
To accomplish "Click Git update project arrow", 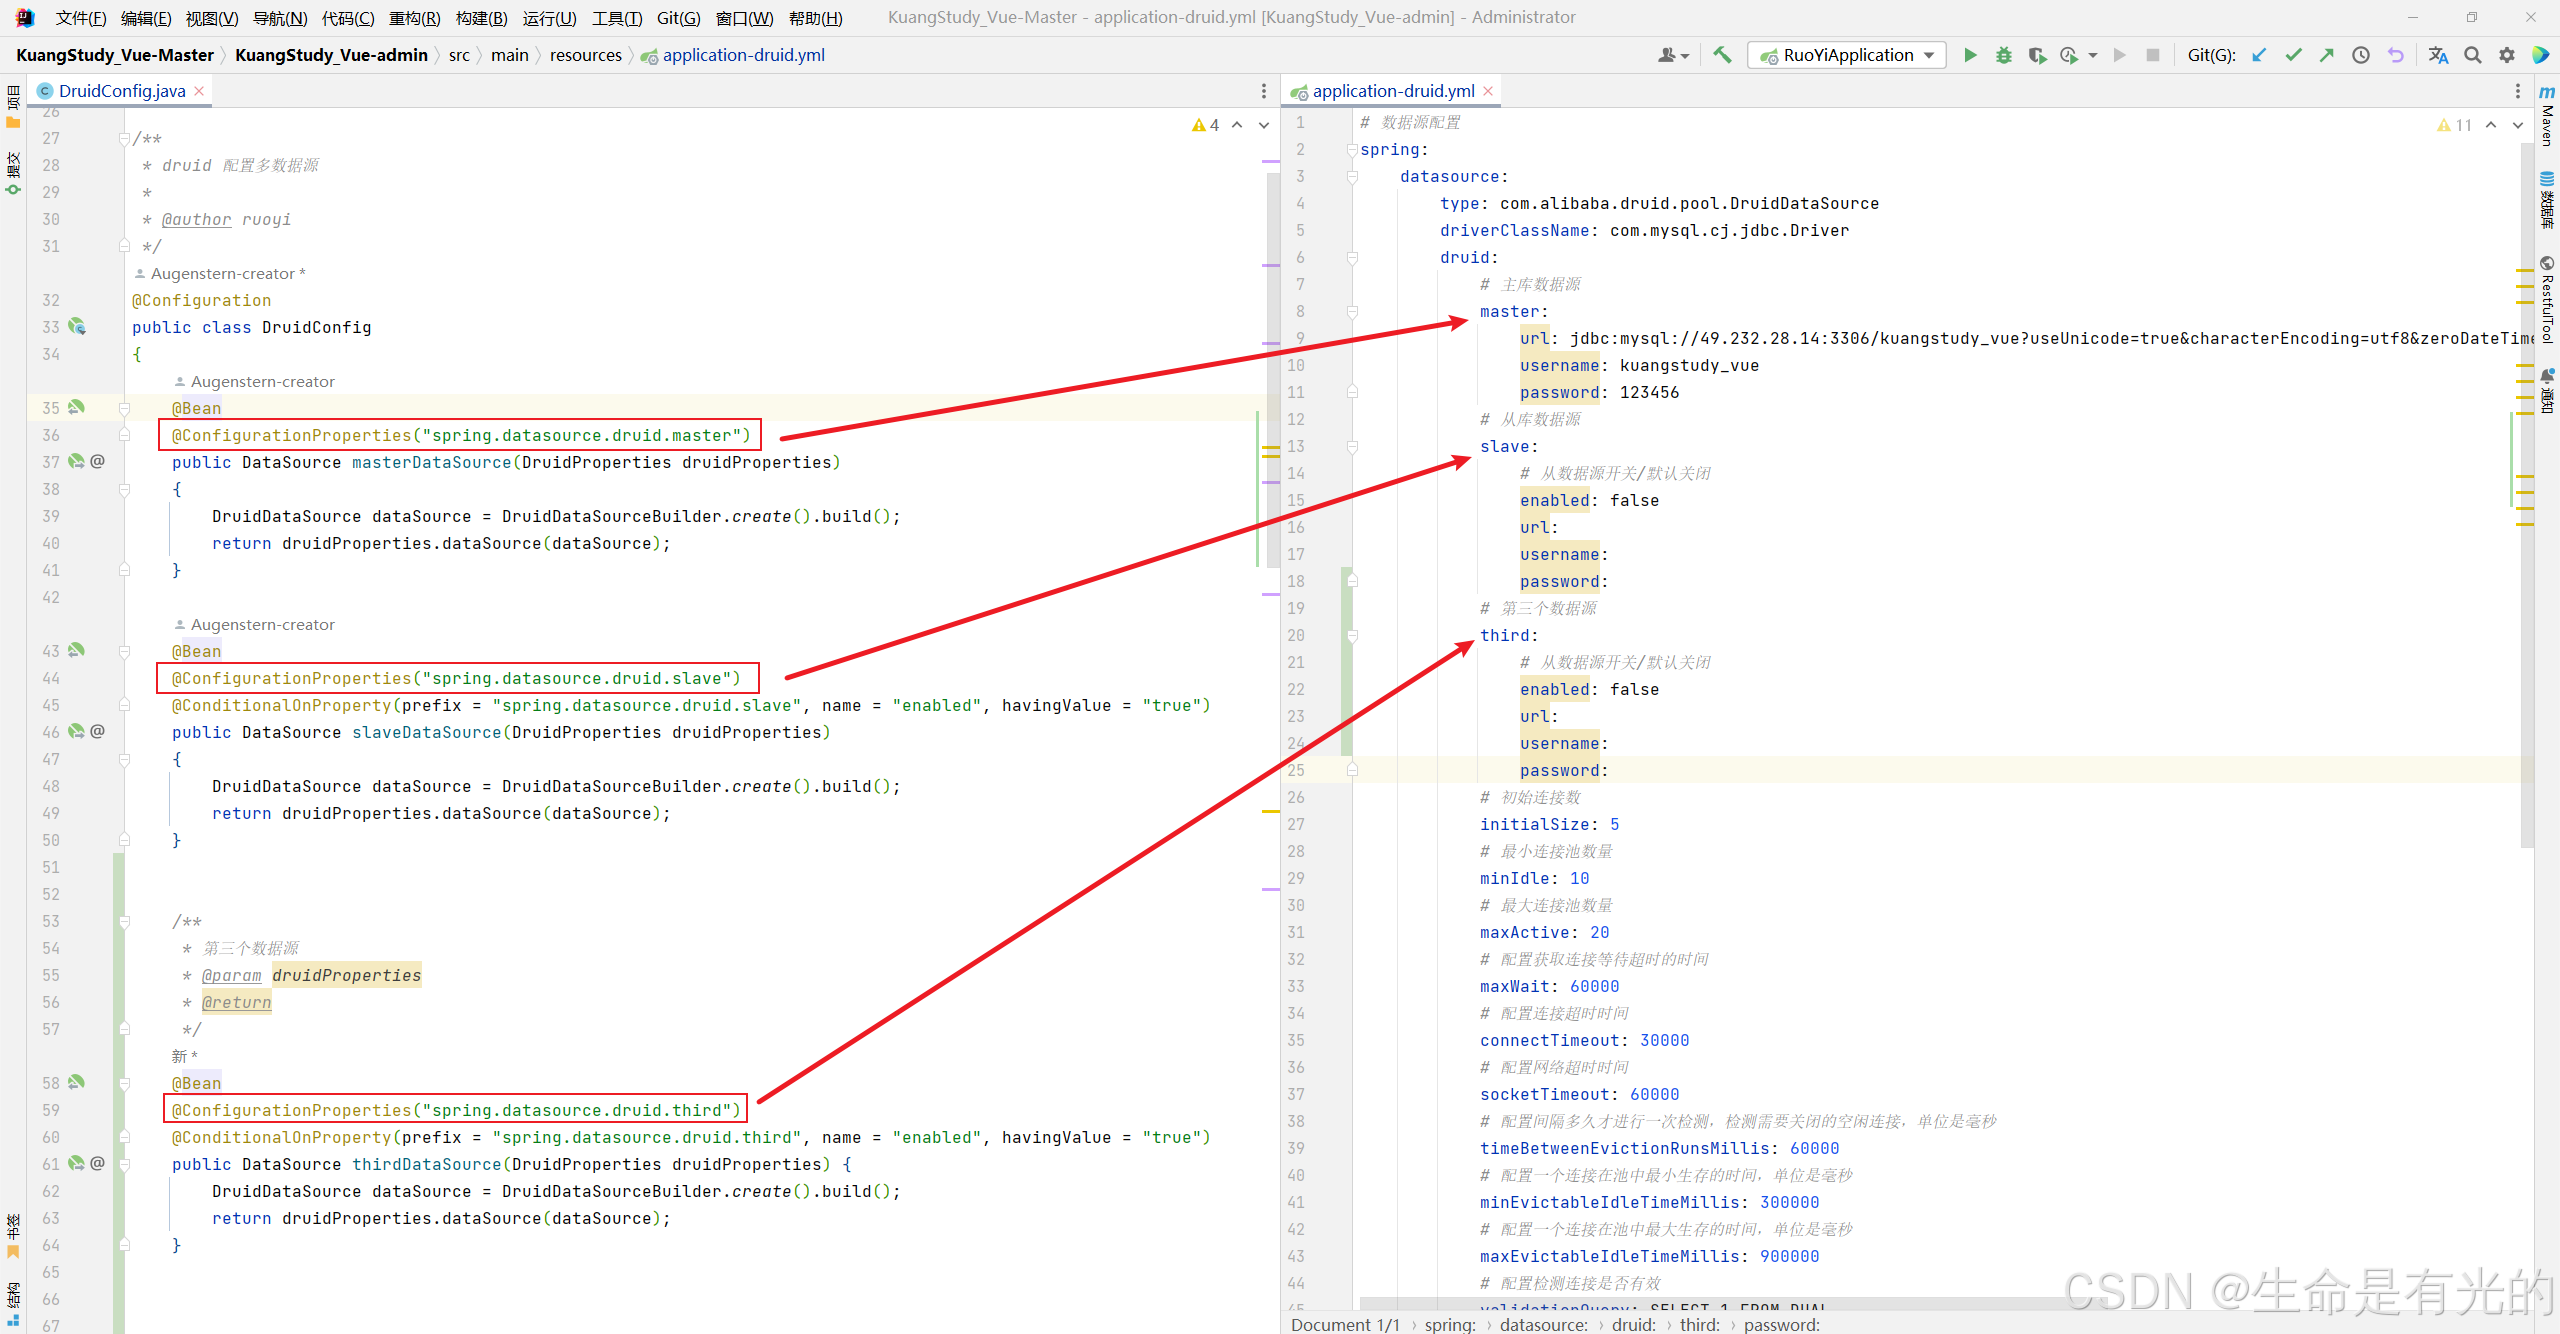I will (2259, 55).
